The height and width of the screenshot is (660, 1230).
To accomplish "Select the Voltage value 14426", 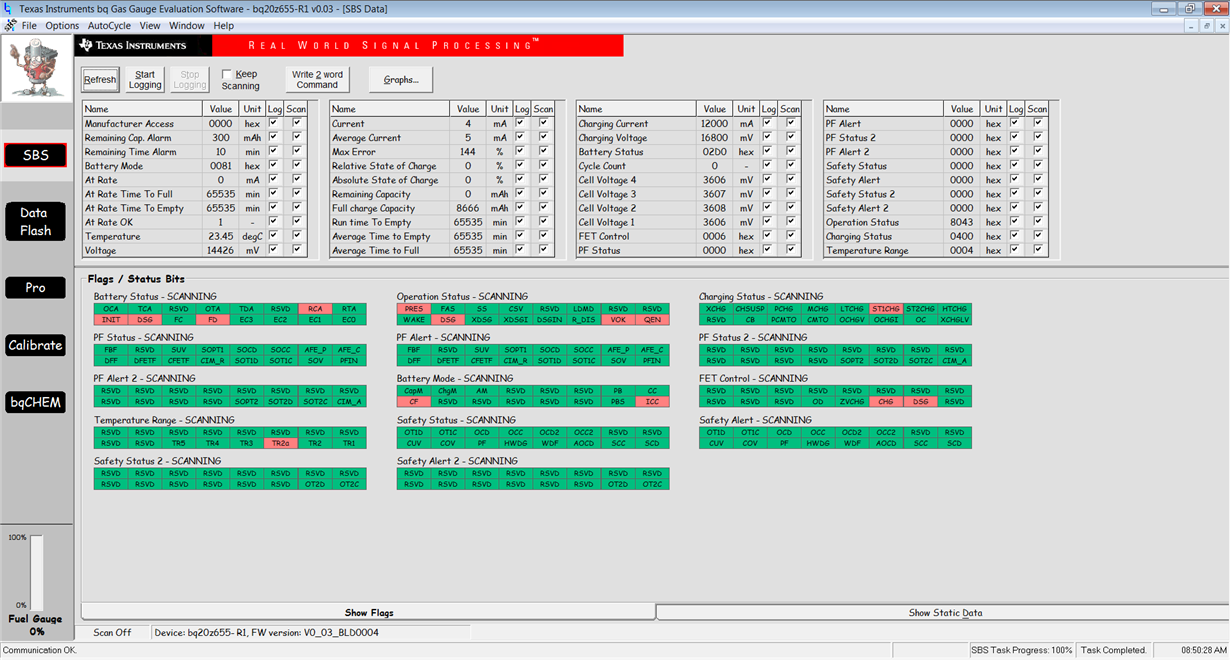I will click(x=219, y=251).
